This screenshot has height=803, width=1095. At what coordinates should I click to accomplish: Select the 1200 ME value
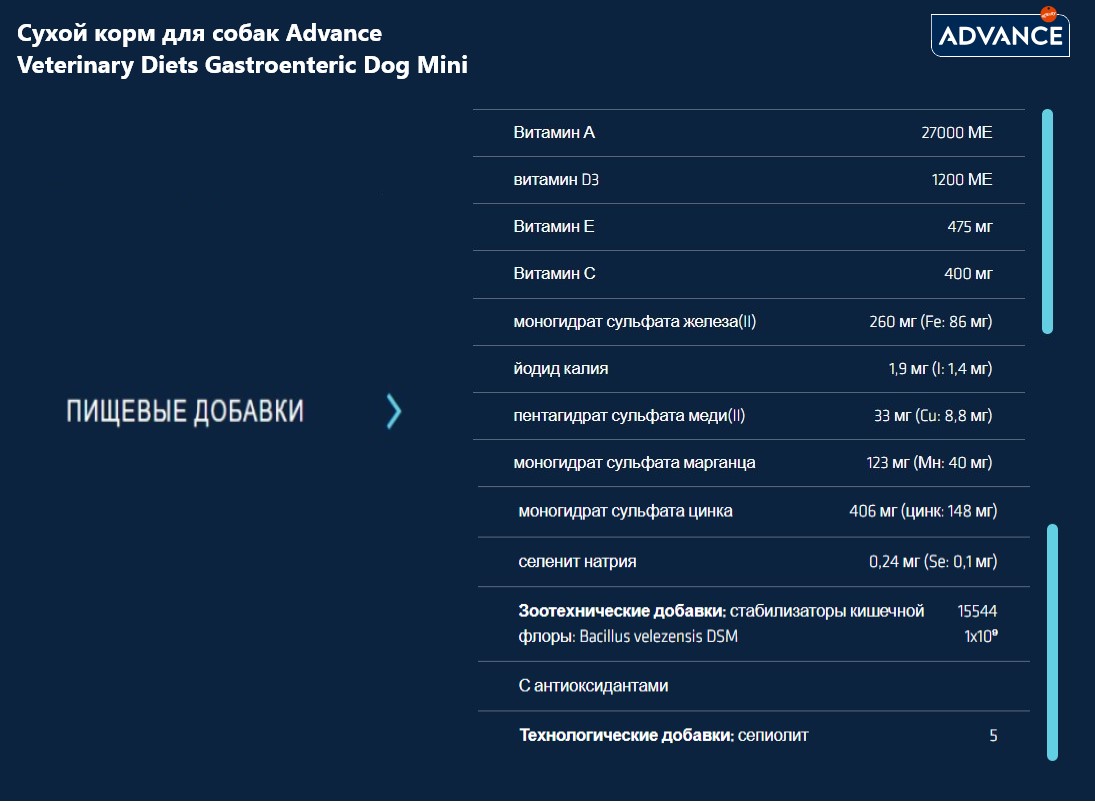click(x=962, y=179)
